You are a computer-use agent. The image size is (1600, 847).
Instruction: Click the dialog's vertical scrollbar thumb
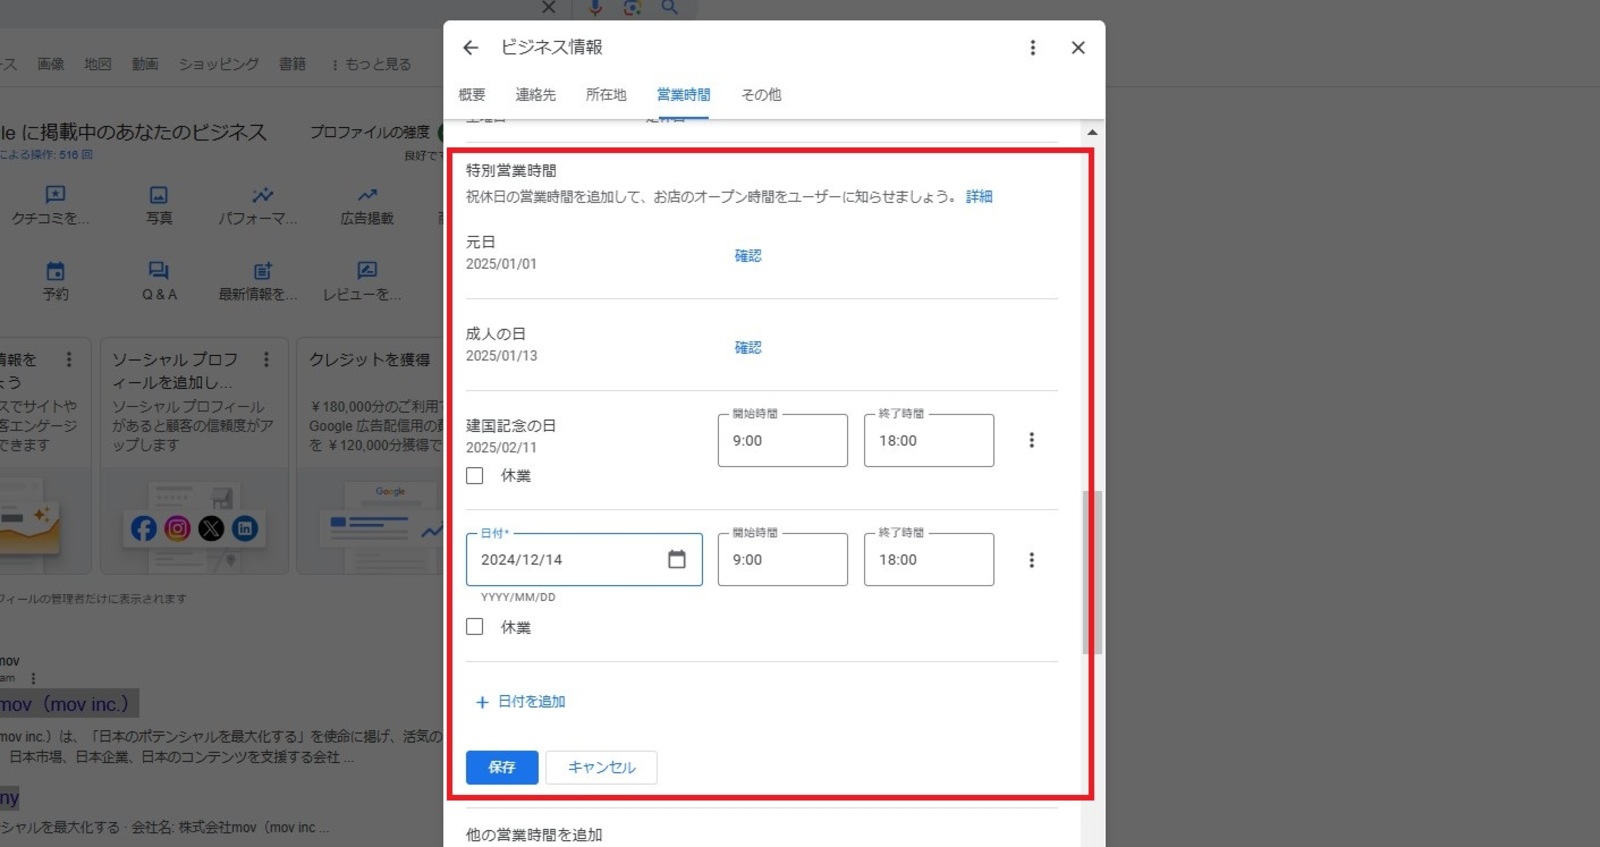pos(1092,572)
